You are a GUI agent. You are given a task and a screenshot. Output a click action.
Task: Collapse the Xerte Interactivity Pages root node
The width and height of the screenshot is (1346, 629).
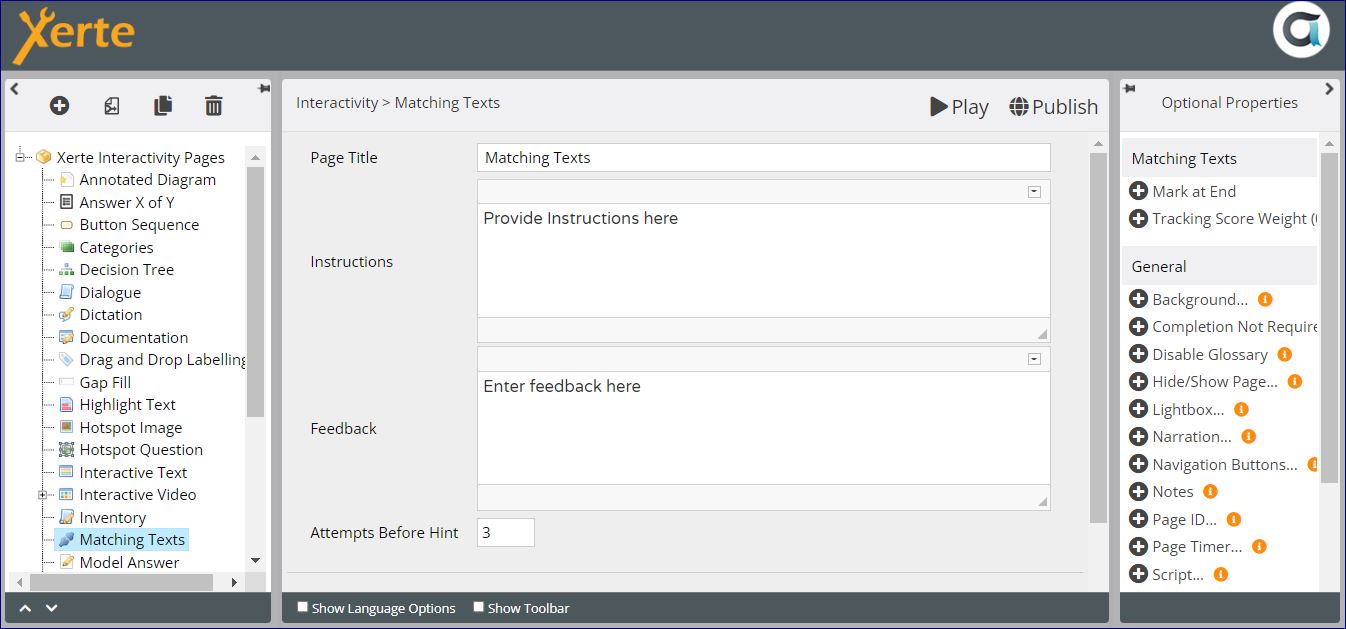(x=20, y=157)
